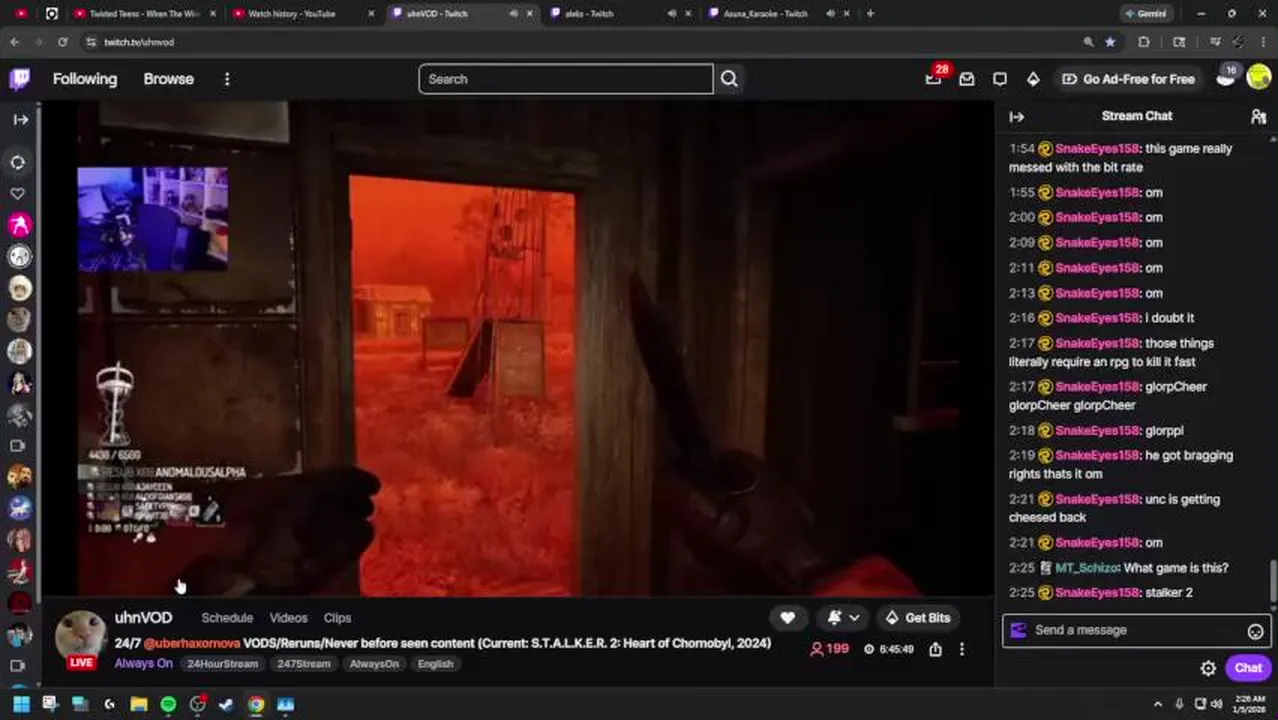Open the Twitch home logo
This screenshot has height=720, width=1278.
pyautogui.click(x=20, y=79)
